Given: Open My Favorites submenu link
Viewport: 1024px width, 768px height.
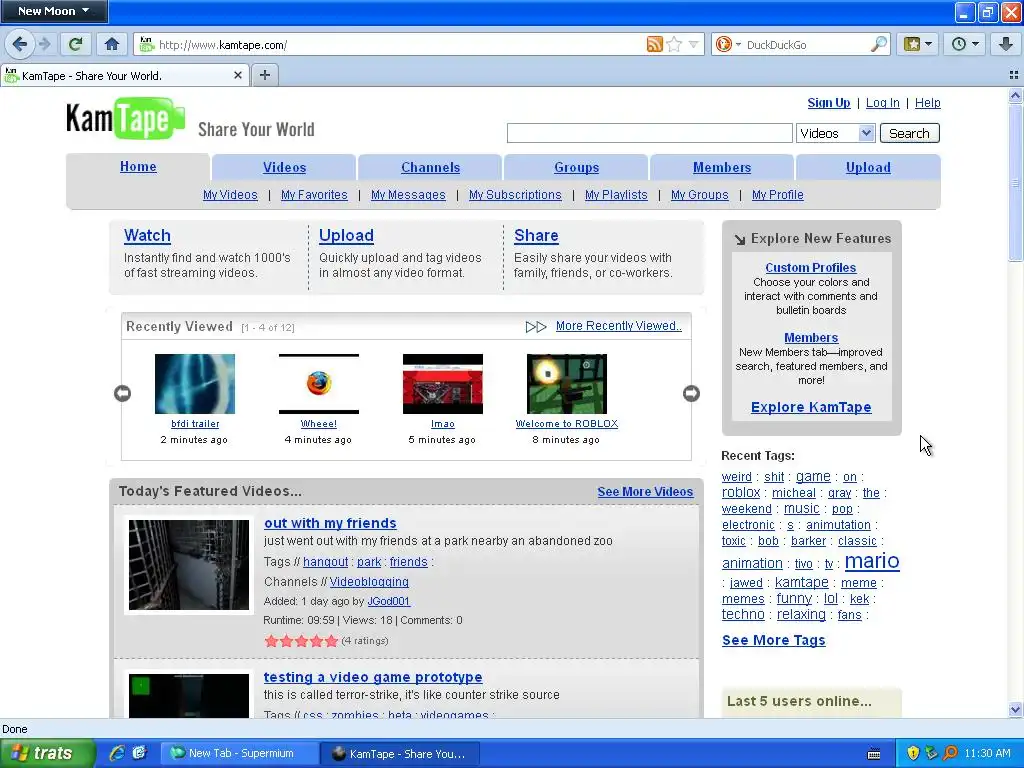Looking at the screenshot, I should (x=314, y=195).
